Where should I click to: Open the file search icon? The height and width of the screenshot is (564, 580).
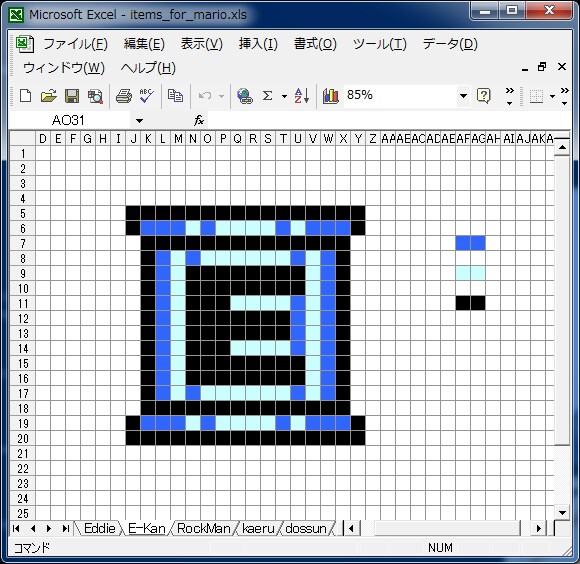95,96
